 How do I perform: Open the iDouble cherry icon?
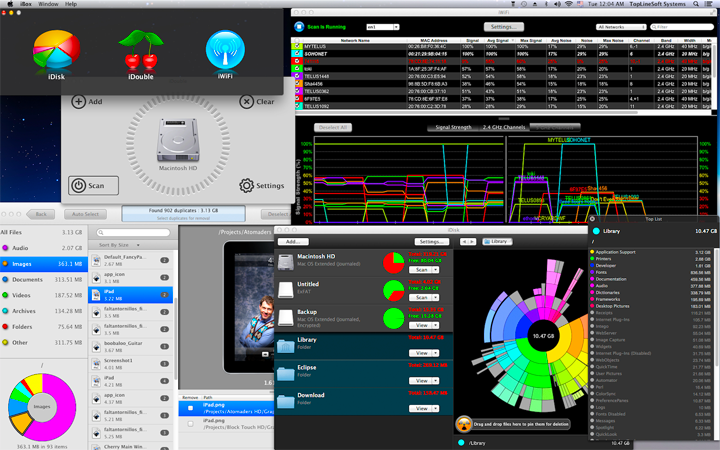pyautogui.click(x=141, y=50)
